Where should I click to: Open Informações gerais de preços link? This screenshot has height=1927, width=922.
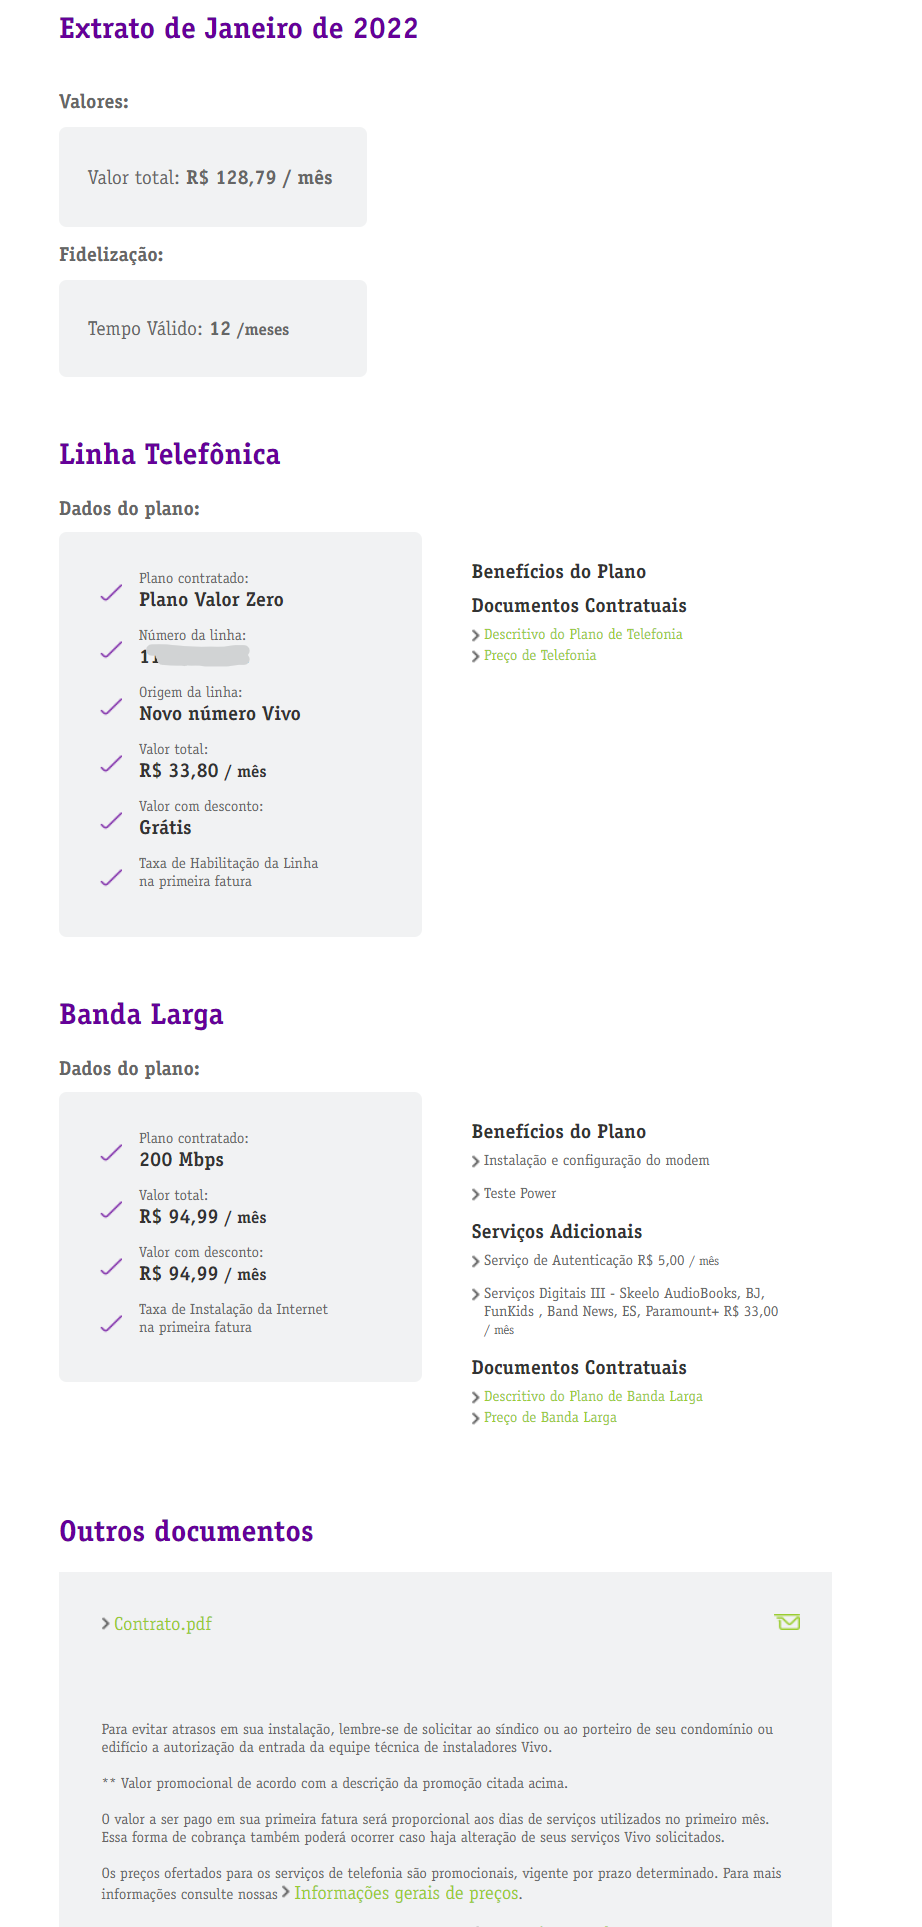[x=407, y=1893]
